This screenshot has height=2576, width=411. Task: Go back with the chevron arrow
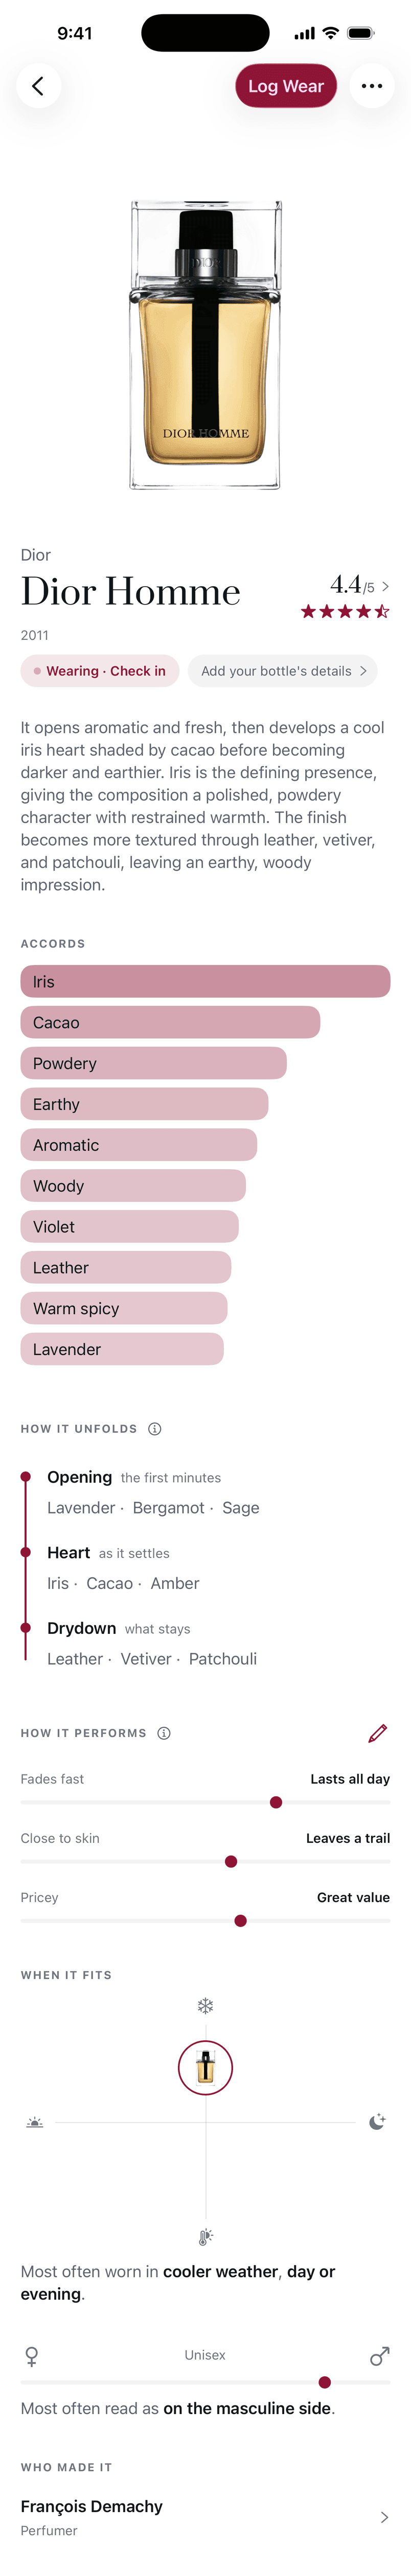(x=38, y=86)
